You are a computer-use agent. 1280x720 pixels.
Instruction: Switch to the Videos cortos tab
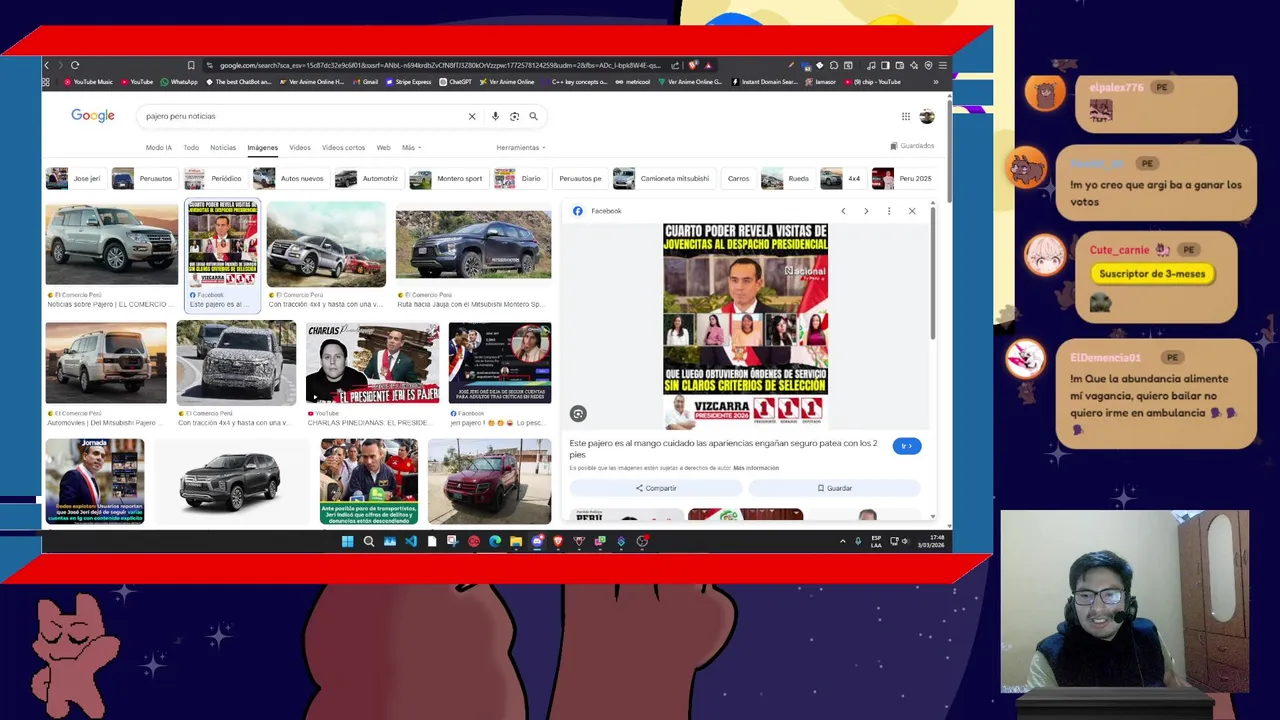point(343,147)
